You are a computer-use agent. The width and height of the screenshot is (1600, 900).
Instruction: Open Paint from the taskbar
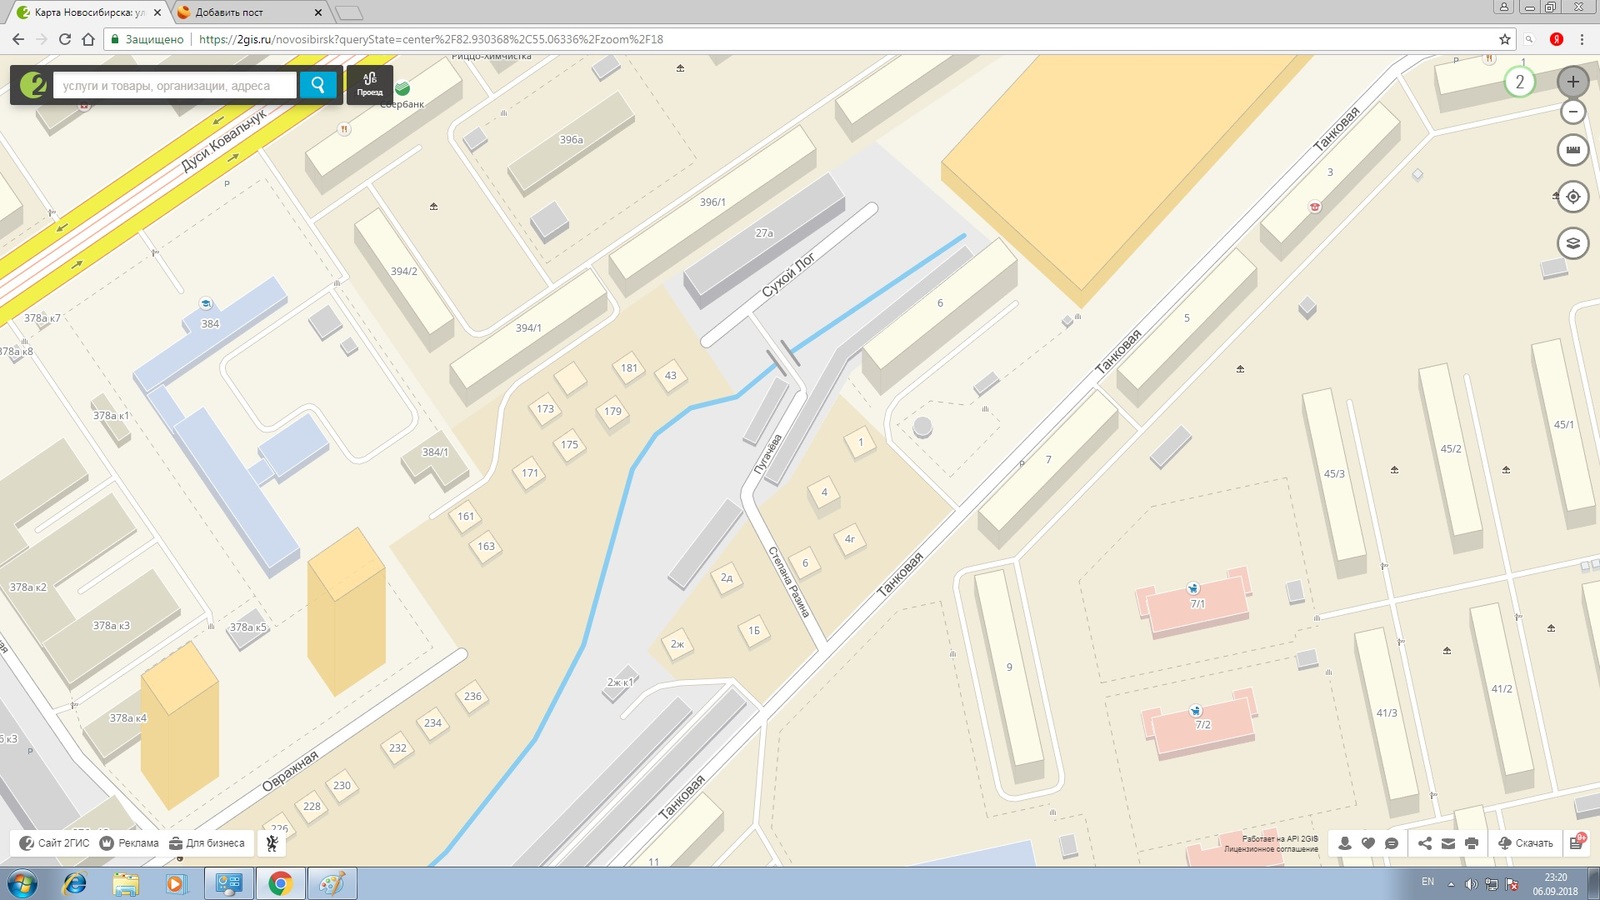click(x=332, y=884)
